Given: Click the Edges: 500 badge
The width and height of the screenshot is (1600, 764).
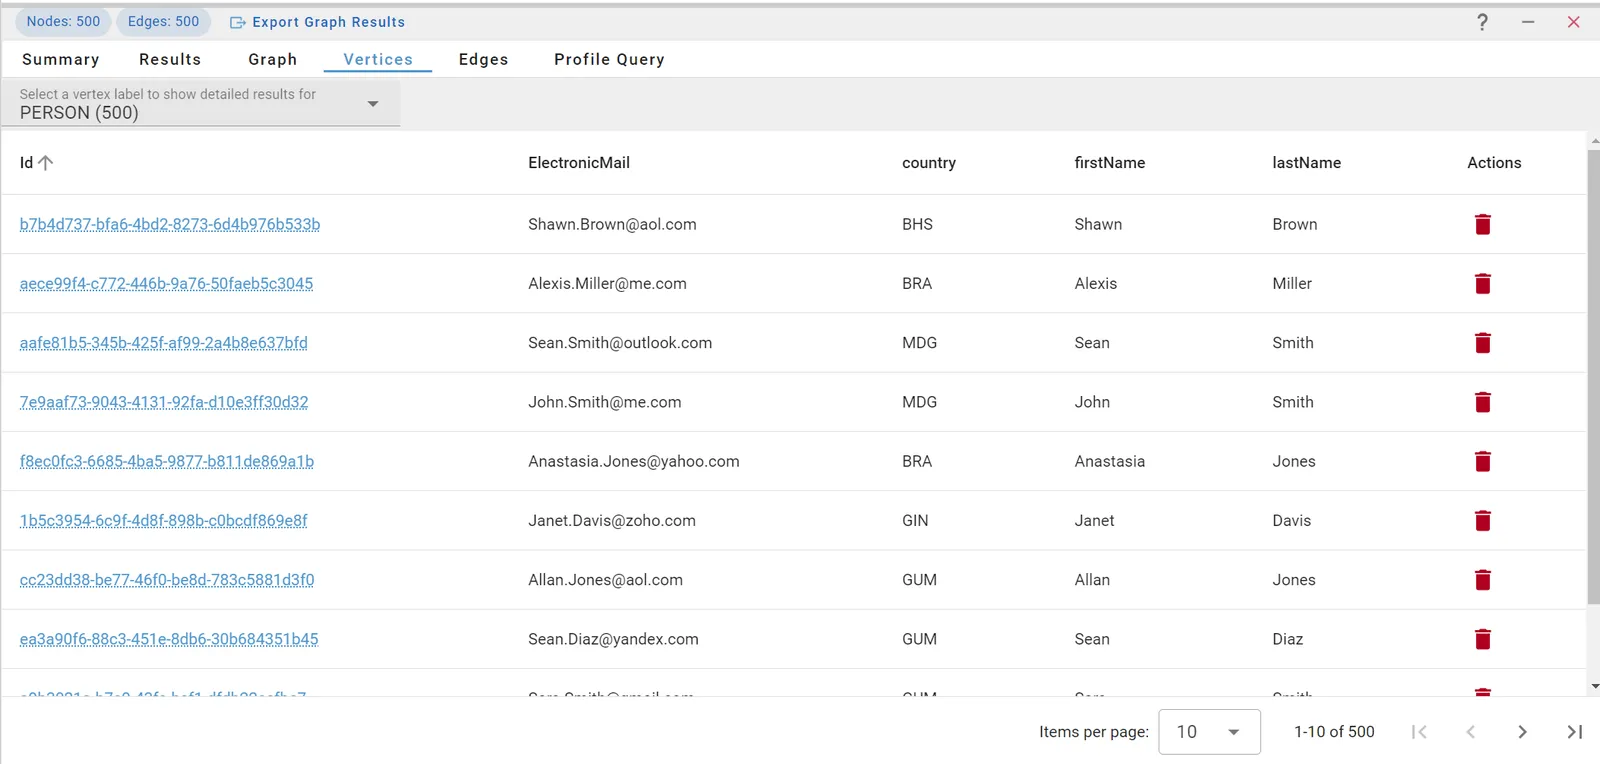Looking at the screenshot, I should [163, 22].
